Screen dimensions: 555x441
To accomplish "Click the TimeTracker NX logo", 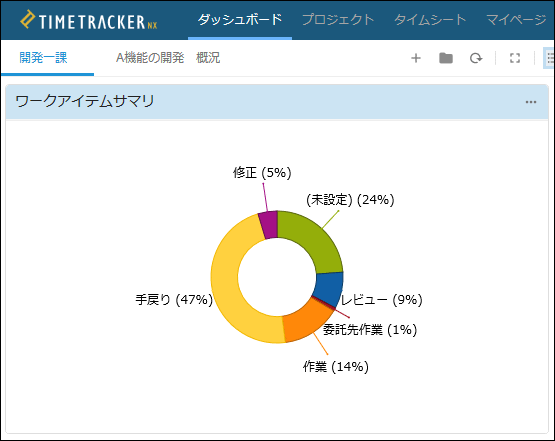I will (89, 21).
